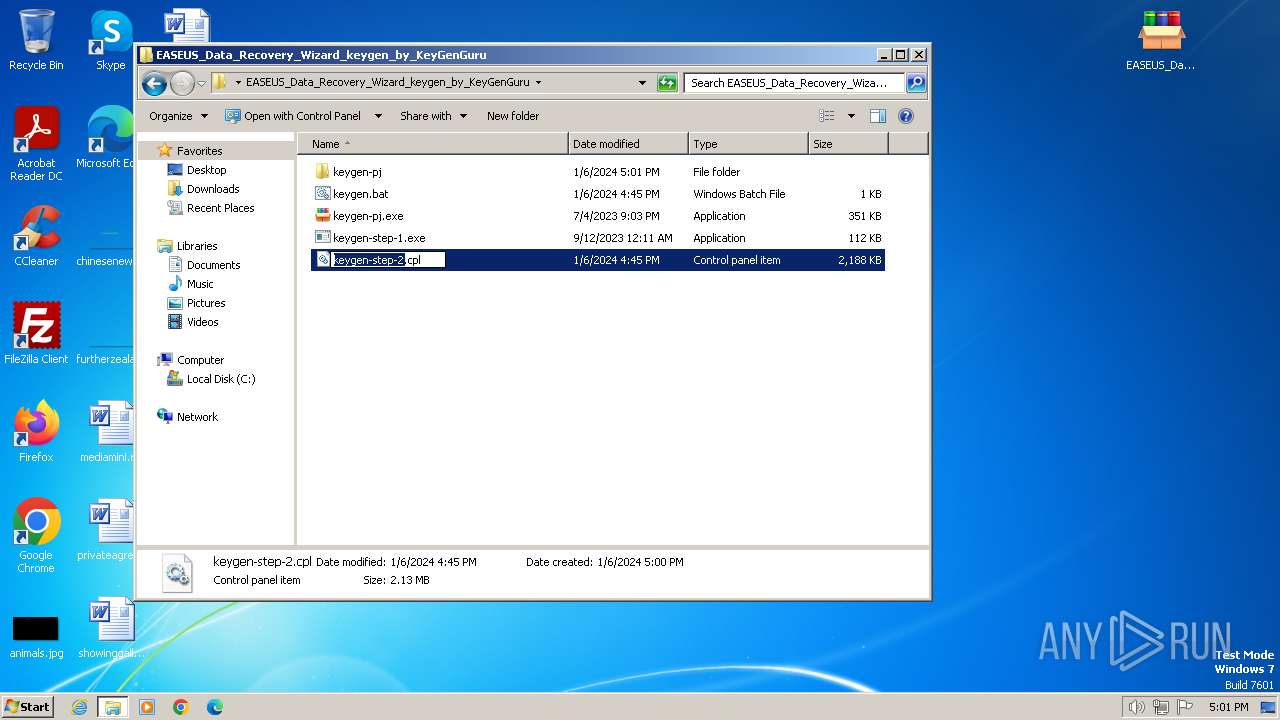Open the Action Center flag icon
The image size is (1280, 720).
coord(1185,707)
